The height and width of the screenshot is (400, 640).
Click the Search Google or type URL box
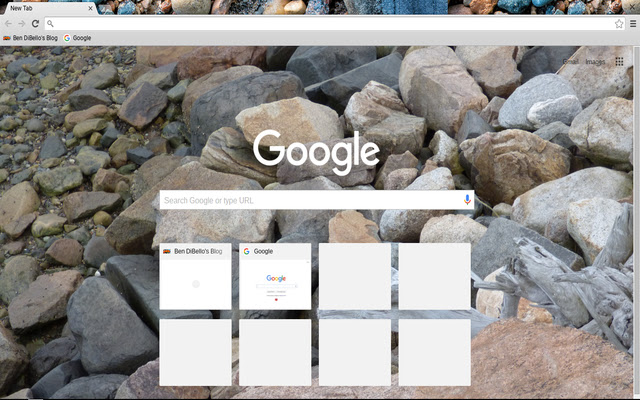[317, 200]
